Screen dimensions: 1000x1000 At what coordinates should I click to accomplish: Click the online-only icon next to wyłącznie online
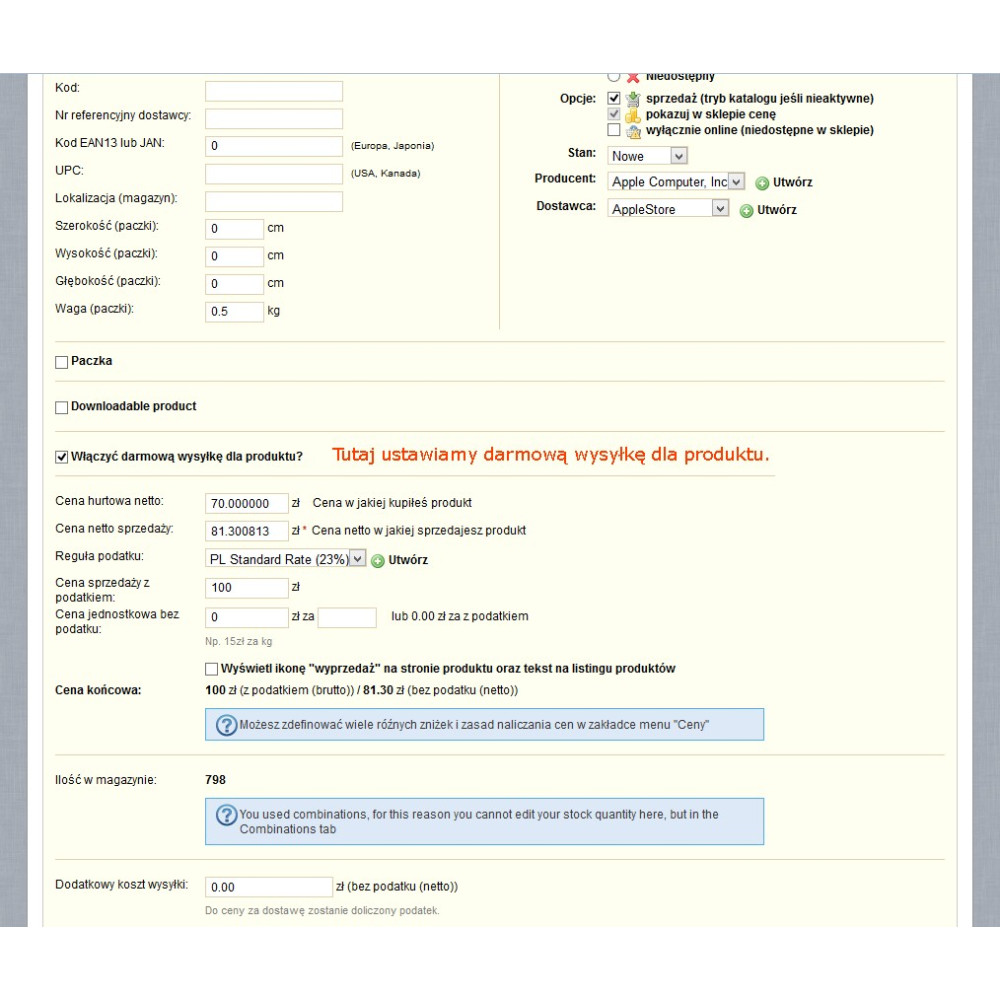pos(633,131)
